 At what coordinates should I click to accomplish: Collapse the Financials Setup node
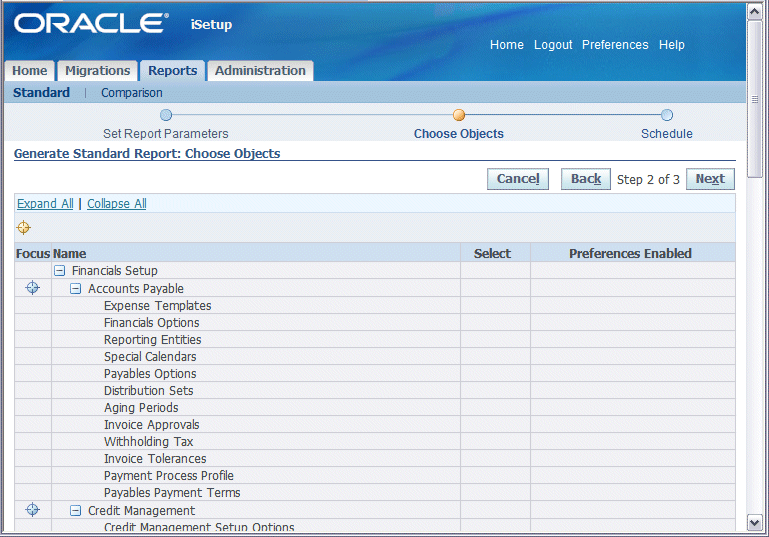pyautogui.click(x=59, y=271)
